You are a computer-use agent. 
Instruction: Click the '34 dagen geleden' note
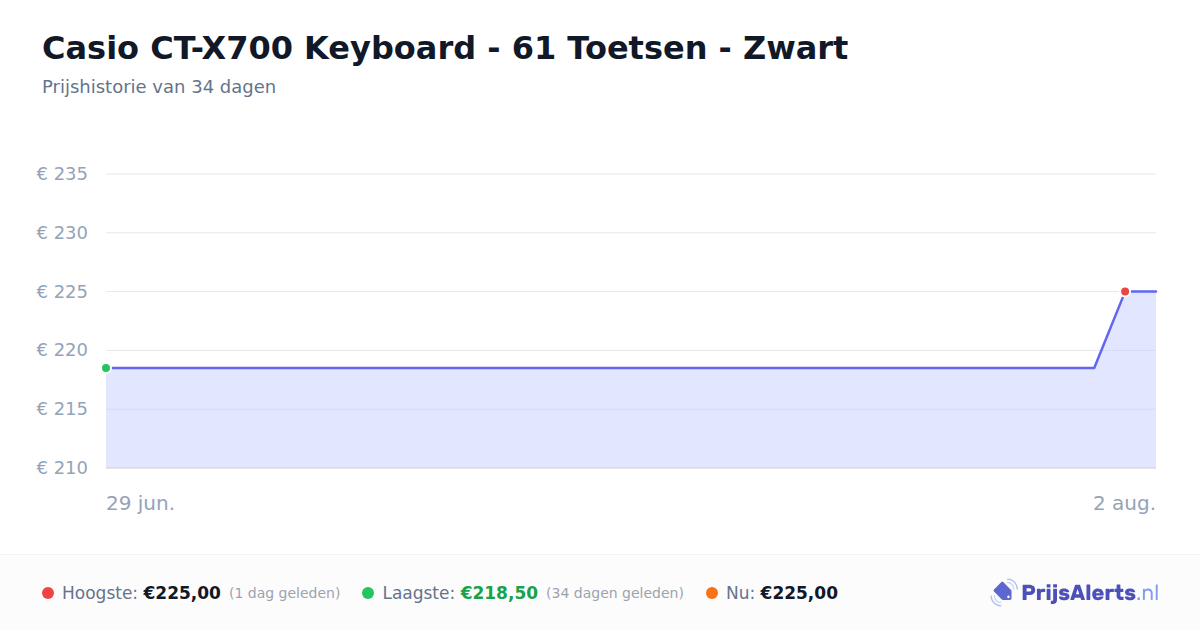[615, 593]
